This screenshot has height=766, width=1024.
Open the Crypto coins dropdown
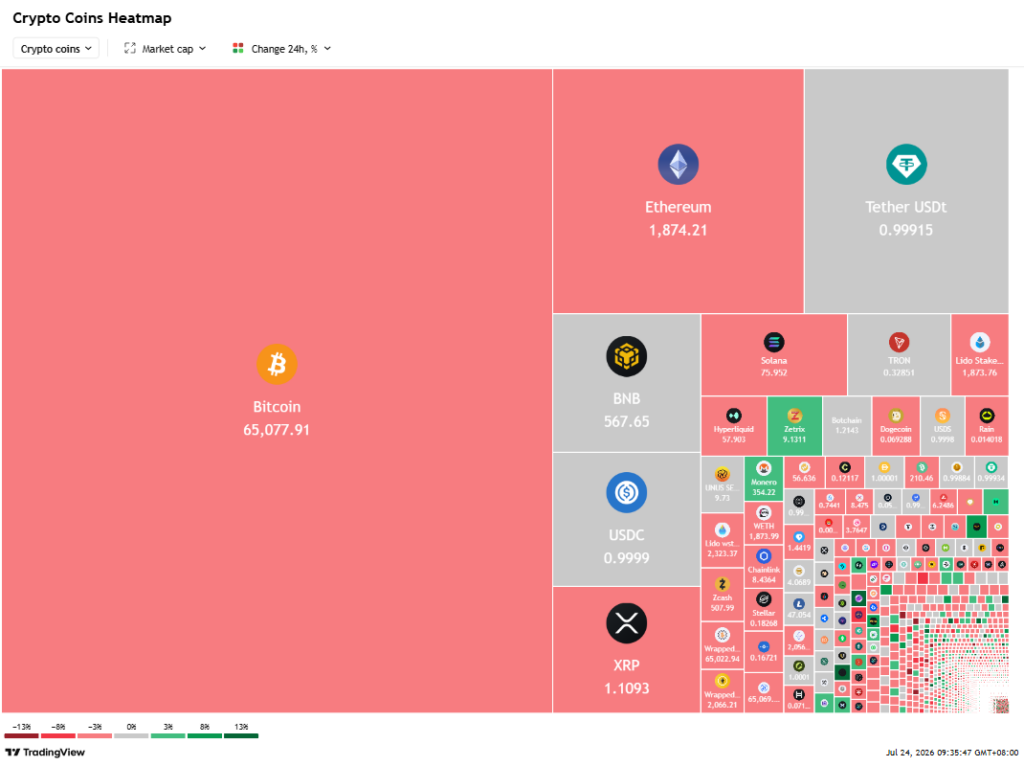tap(56, 48)
